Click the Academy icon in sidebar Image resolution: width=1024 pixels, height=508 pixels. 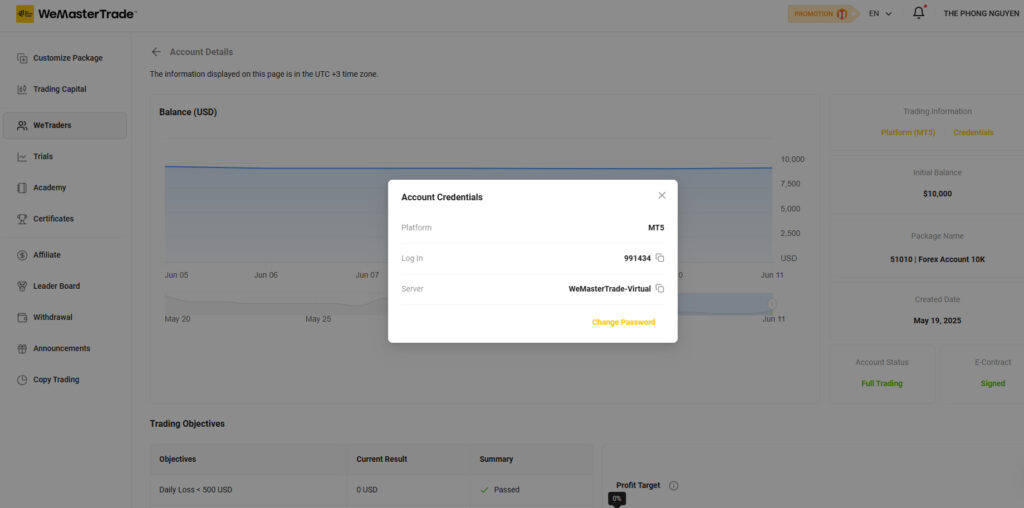pyautogui.click(x=22, y=188)
